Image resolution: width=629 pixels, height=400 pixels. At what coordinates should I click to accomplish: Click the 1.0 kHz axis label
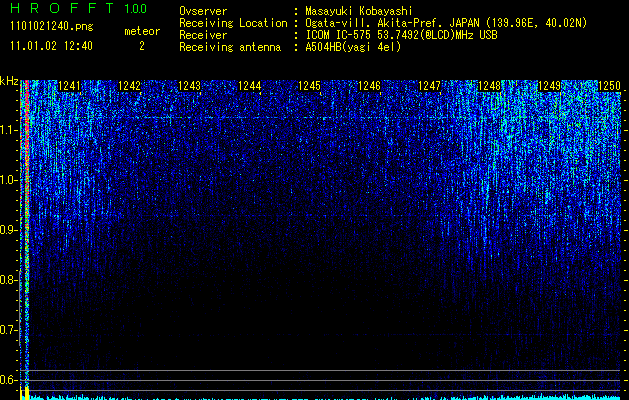tap(8, 181)
